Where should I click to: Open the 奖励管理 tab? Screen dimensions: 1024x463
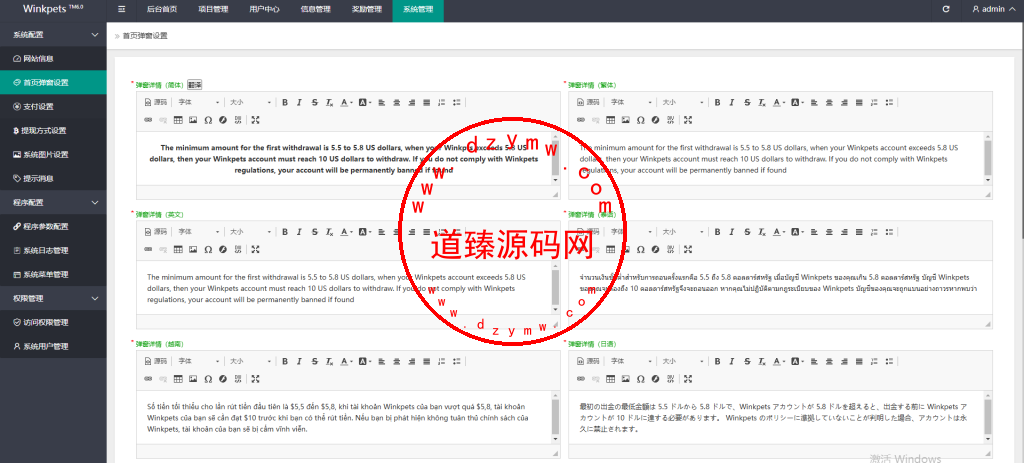[x=366, y=10]
